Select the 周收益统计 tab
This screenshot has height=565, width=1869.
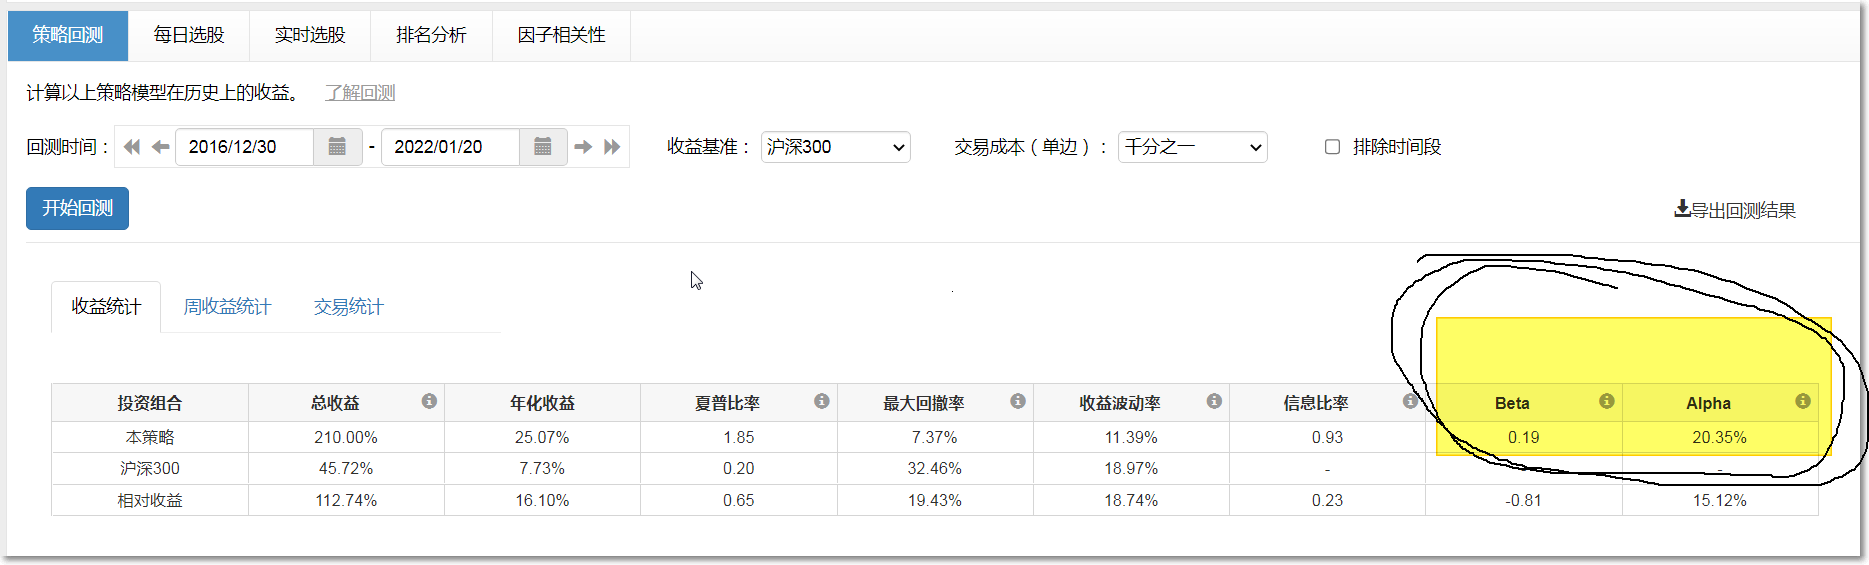tap(227, 307)
